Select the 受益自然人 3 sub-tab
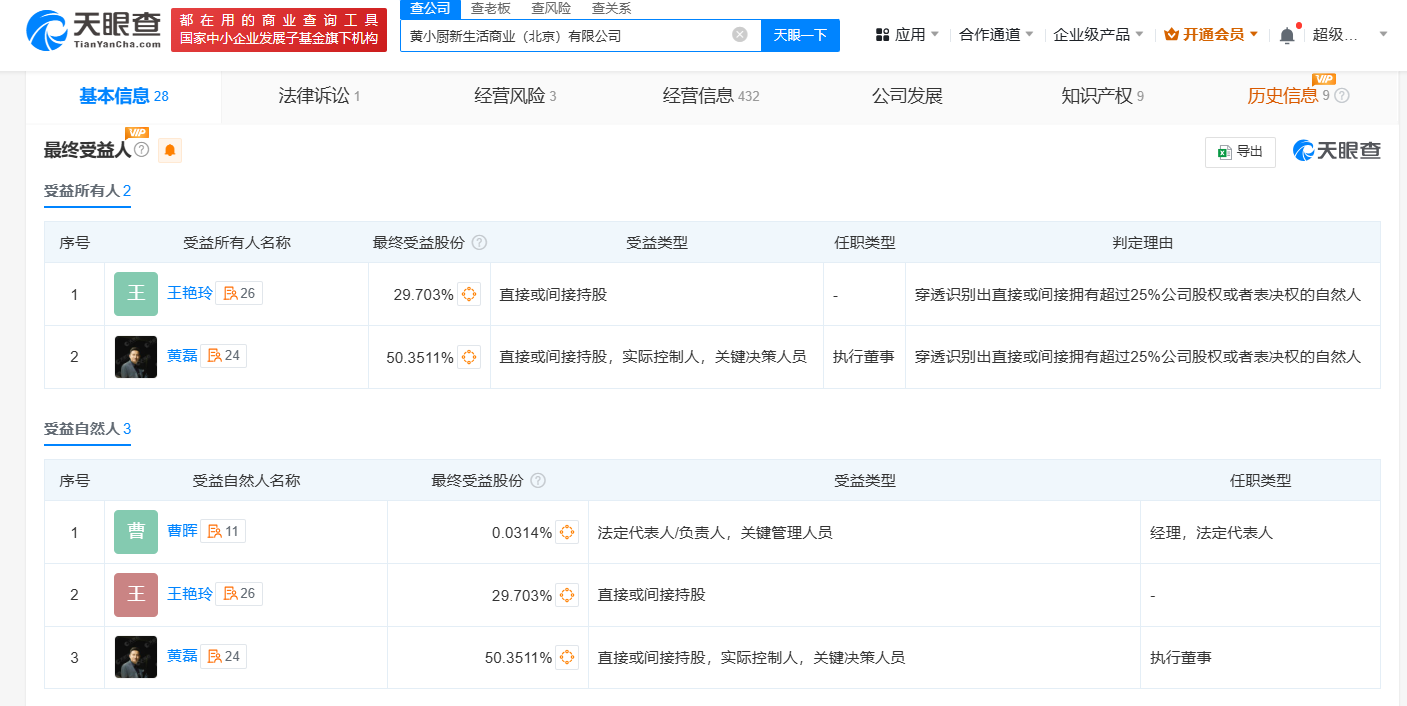 pos(88,428)
